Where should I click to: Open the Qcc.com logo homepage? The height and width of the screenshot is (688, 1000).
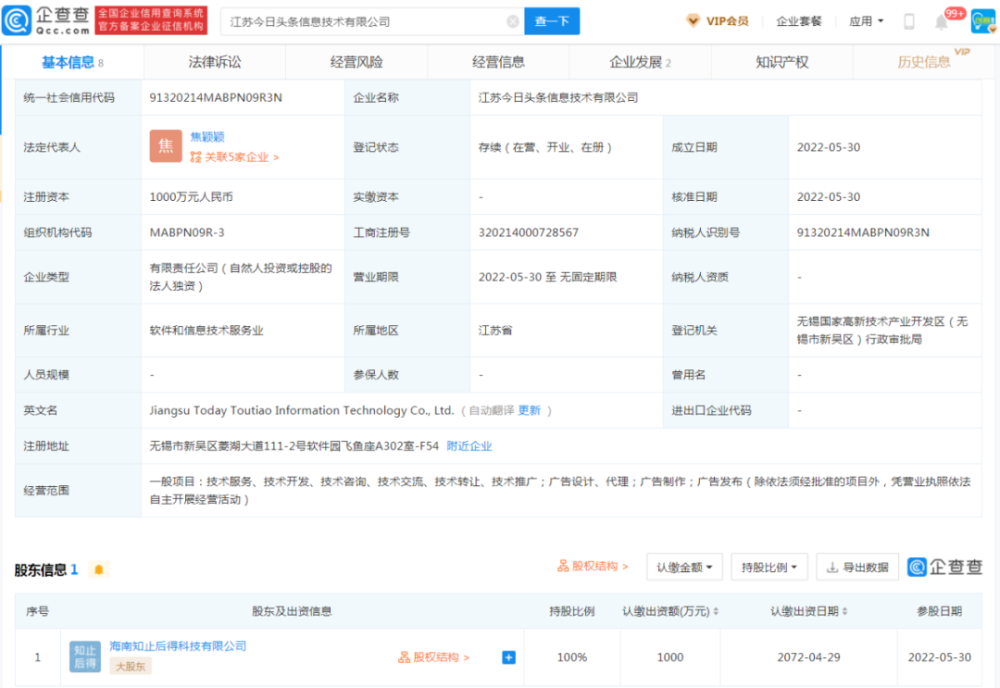tap(46, 20)
